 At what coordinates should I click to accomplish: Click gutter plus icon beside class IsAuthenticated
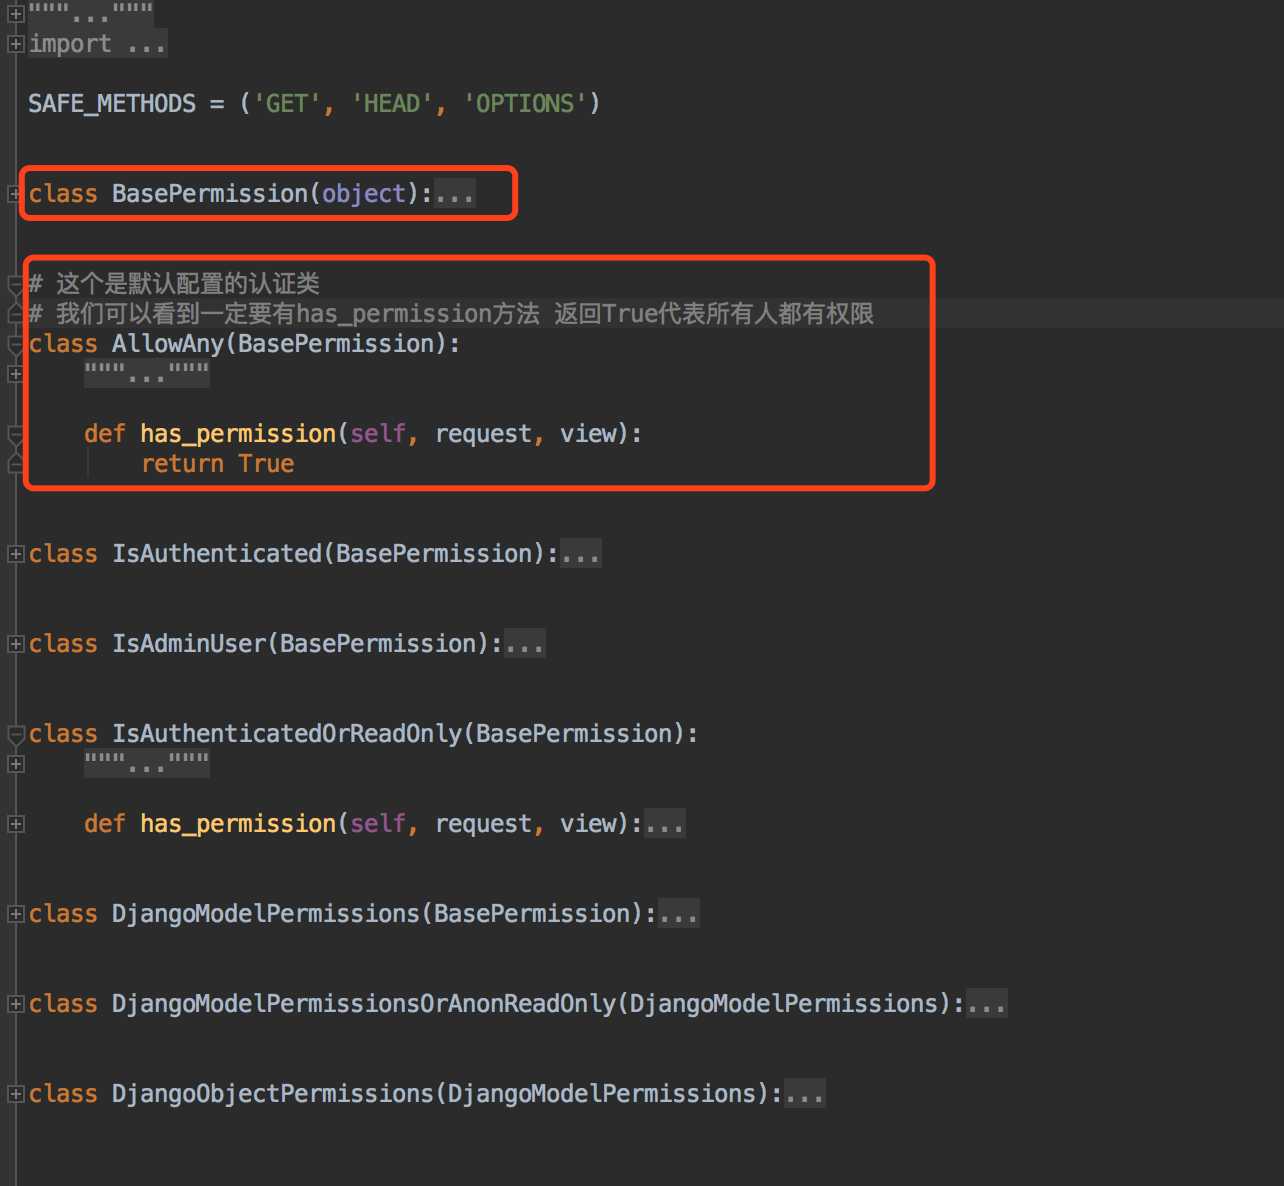(15, 554)
